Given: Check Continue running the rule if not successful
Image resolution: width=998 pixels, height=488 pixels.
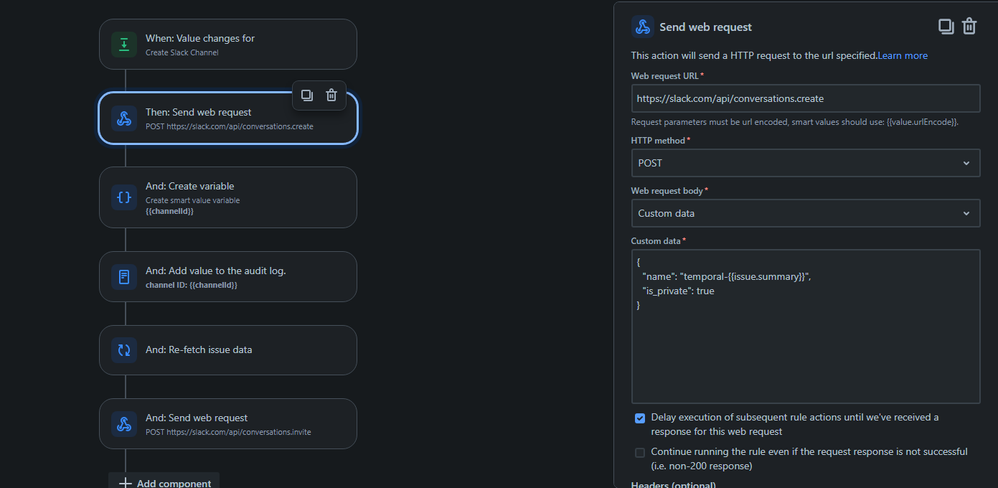Looking at the screenshot, I should pos(640,453).
